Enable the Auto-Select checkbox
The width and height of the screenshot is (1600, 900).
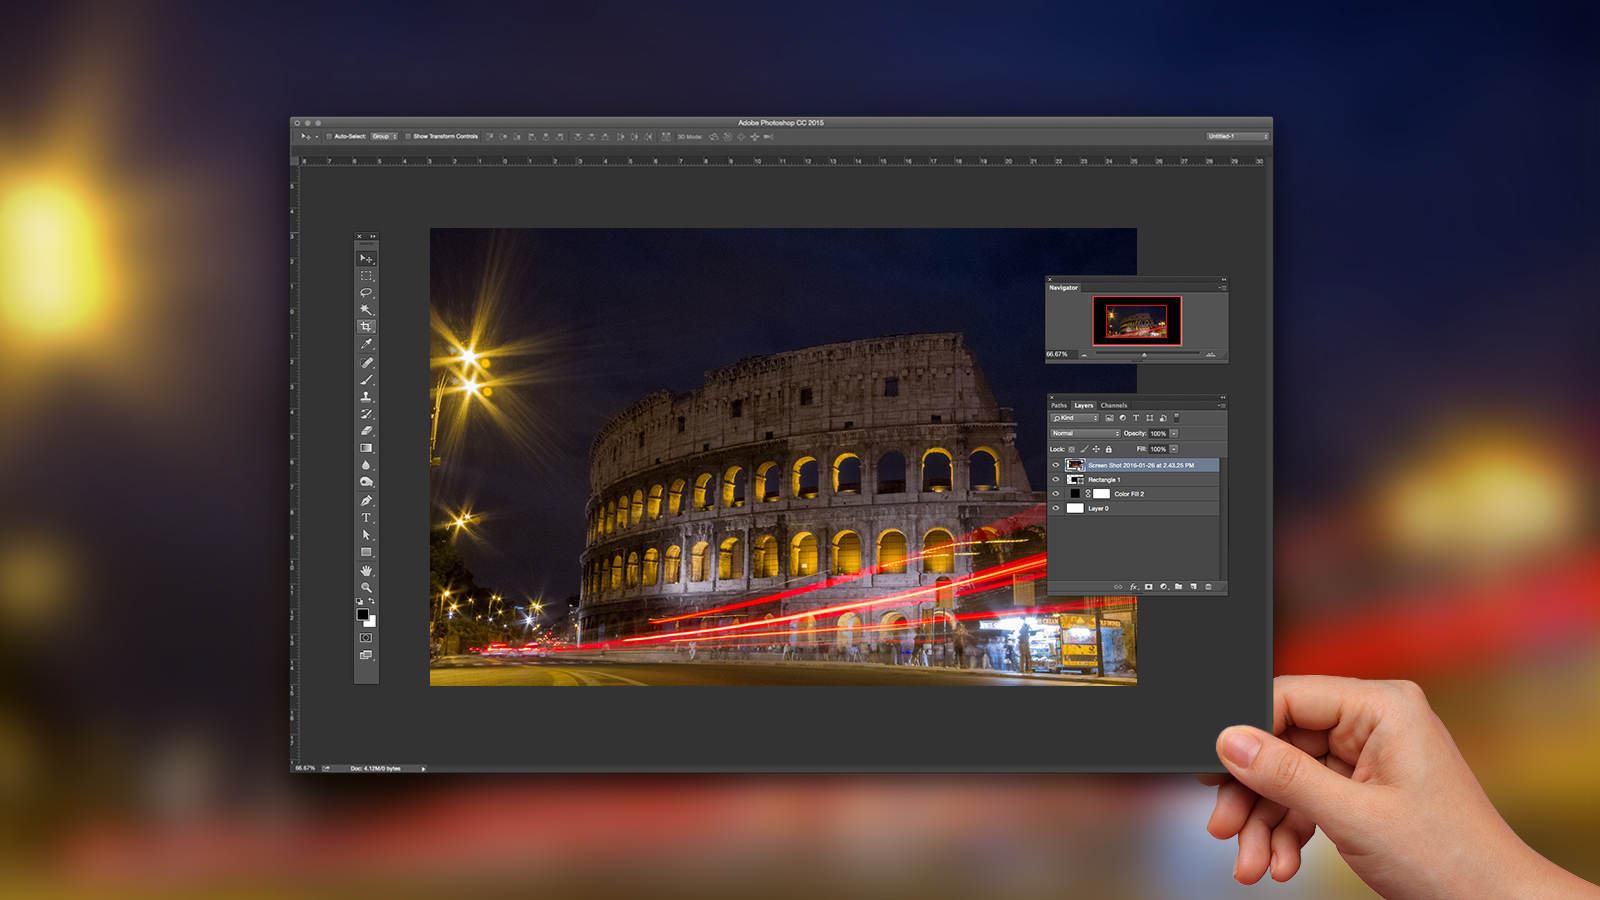coord(329,136)
